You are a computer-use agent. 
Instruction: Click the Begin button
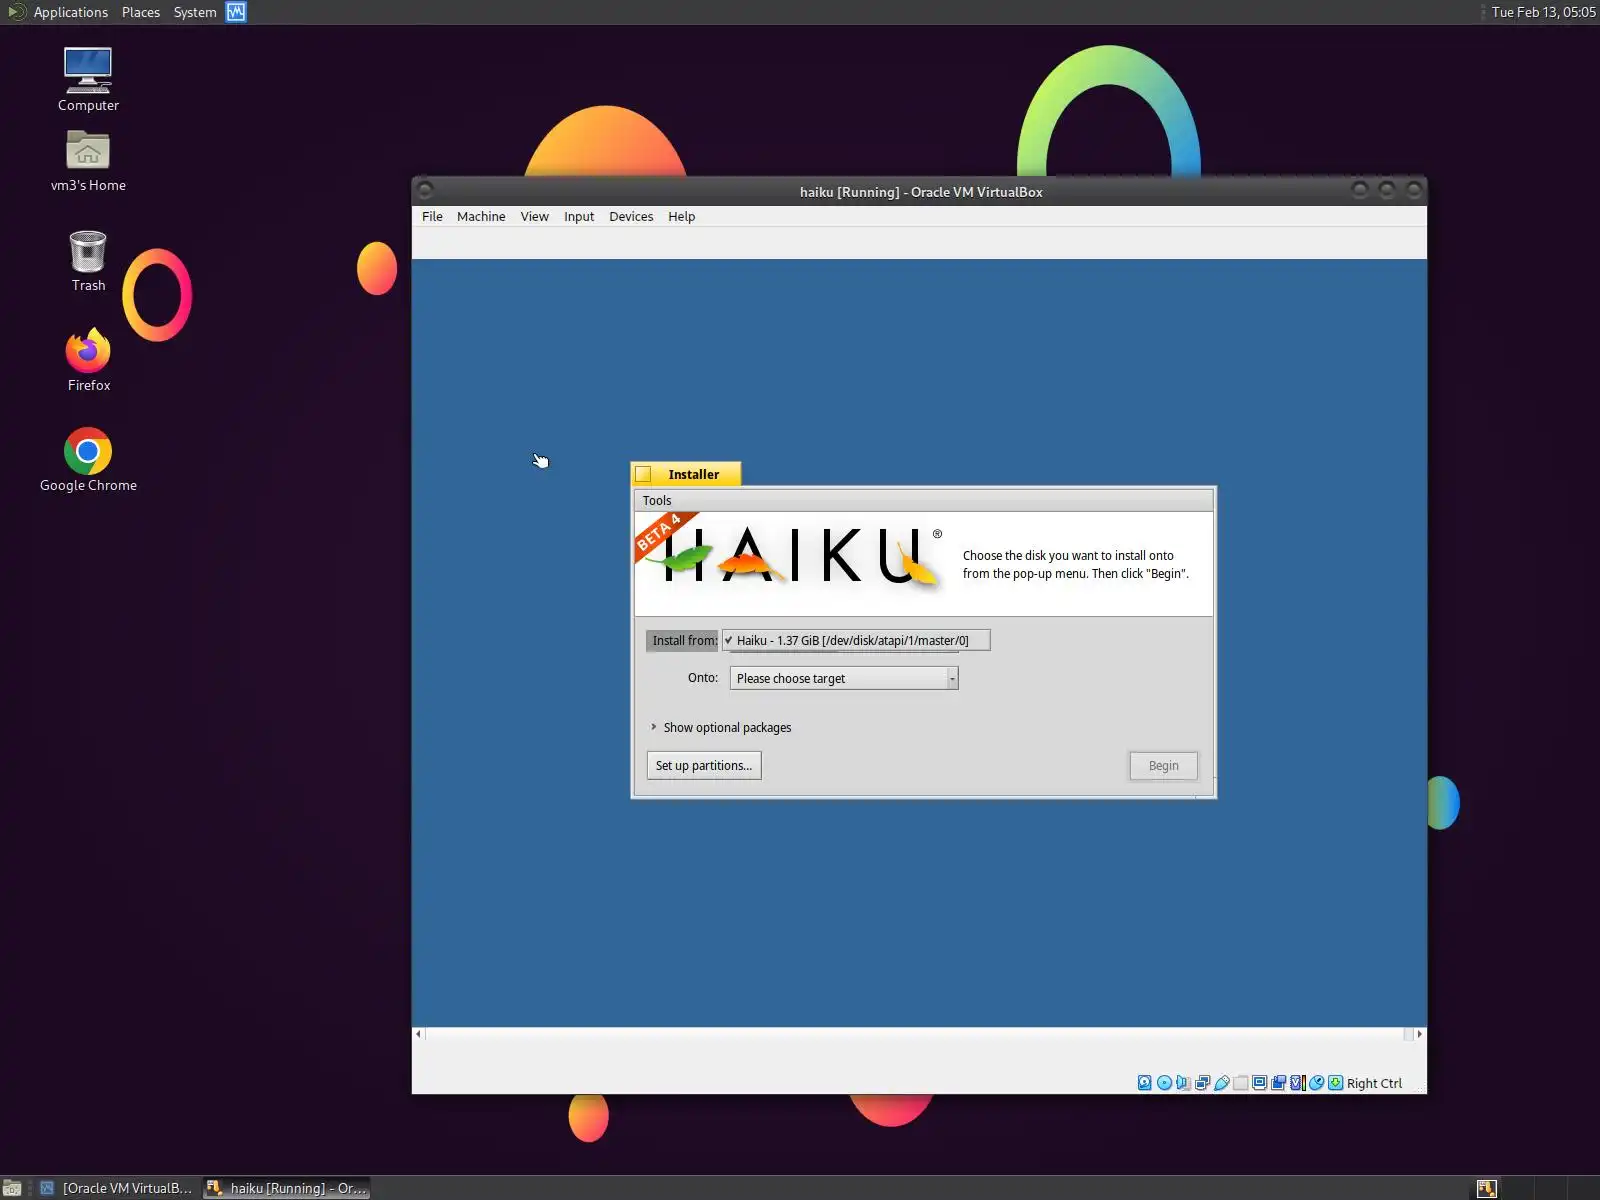tap(1163, 765)
